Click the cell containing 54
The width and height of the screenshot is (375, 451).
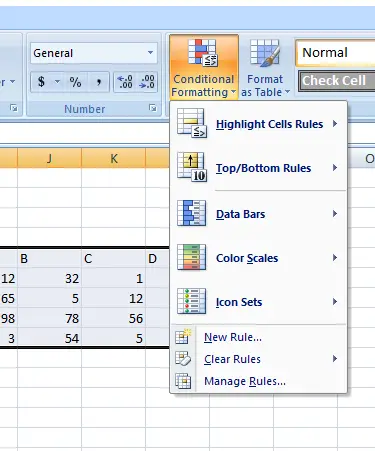[49, 338]
